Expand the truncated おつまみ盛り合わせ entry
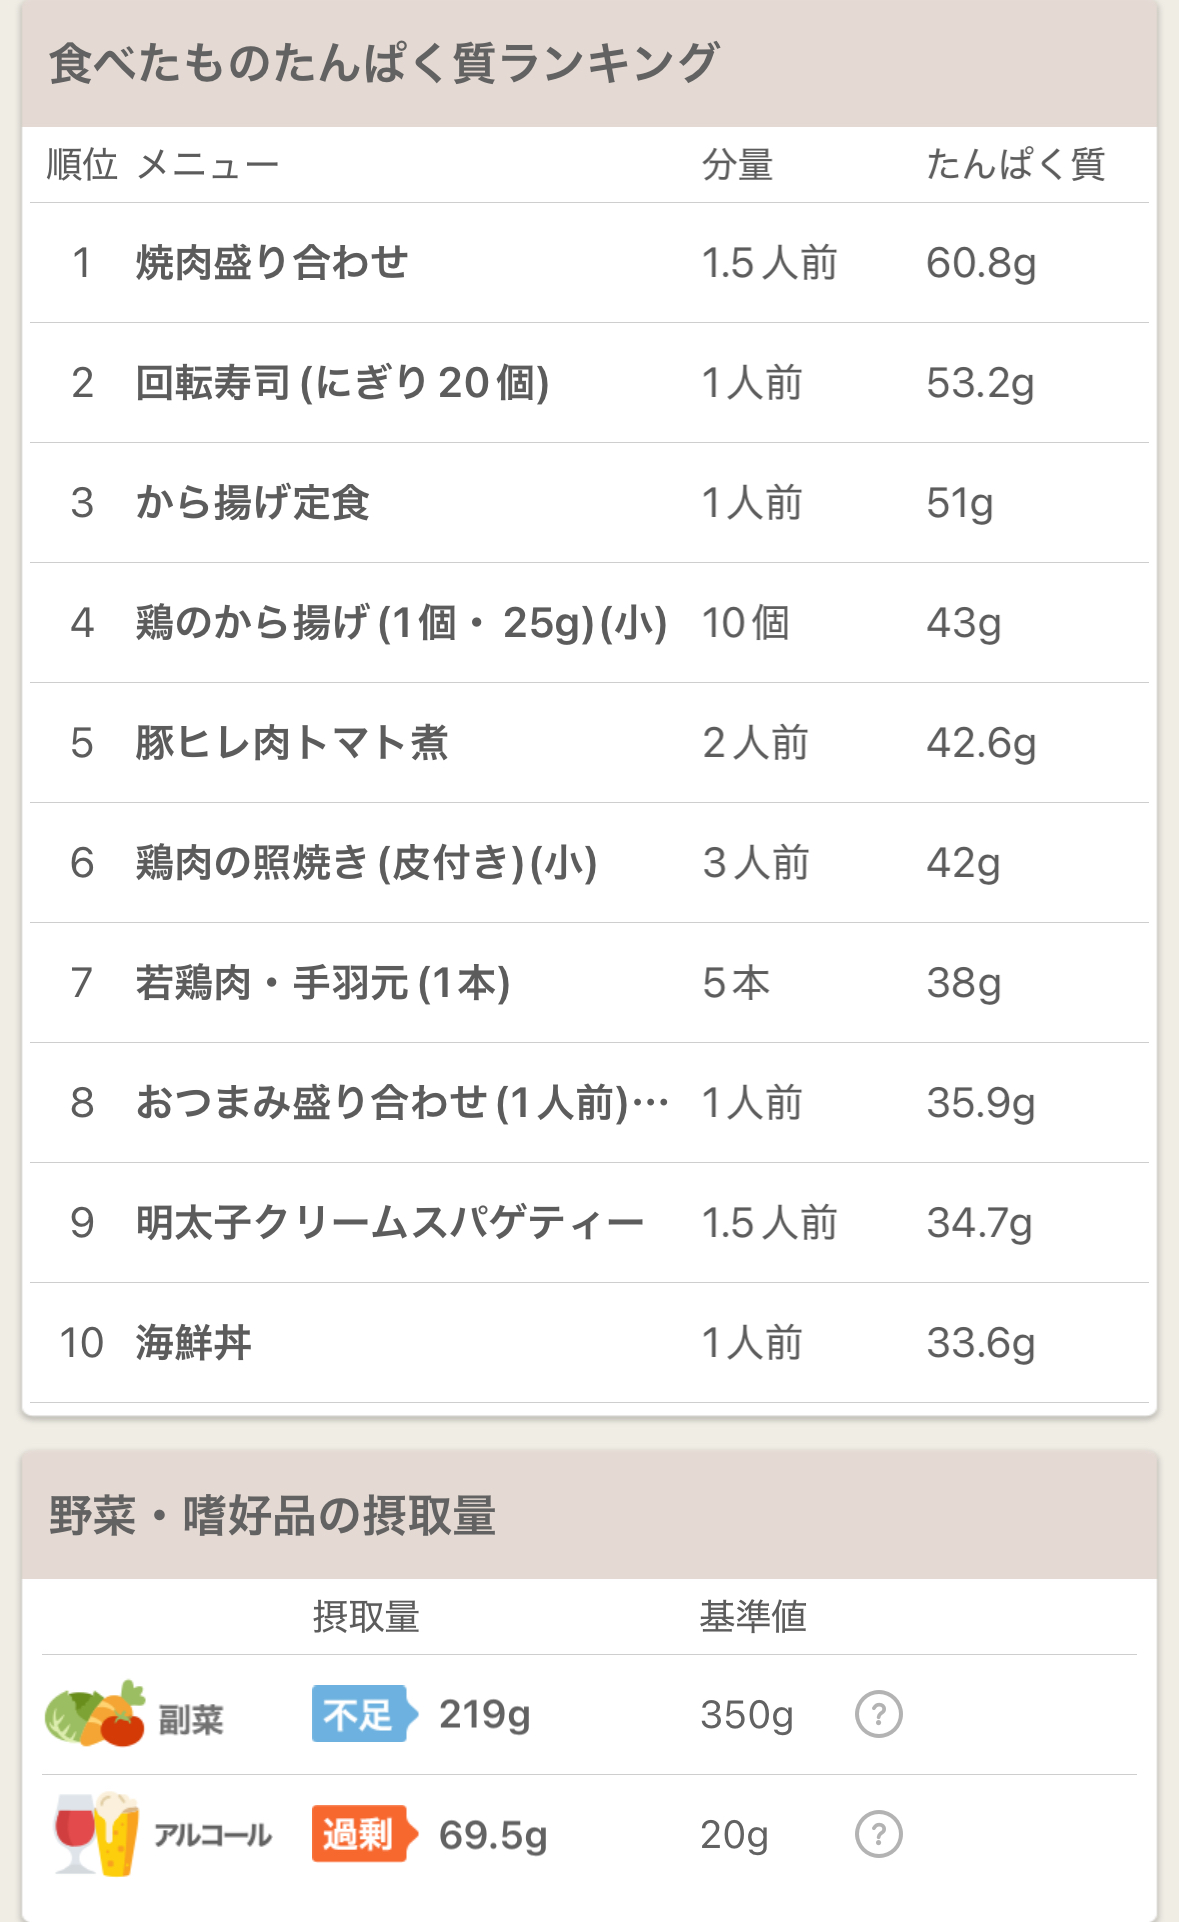 [x=589, y=1103]
